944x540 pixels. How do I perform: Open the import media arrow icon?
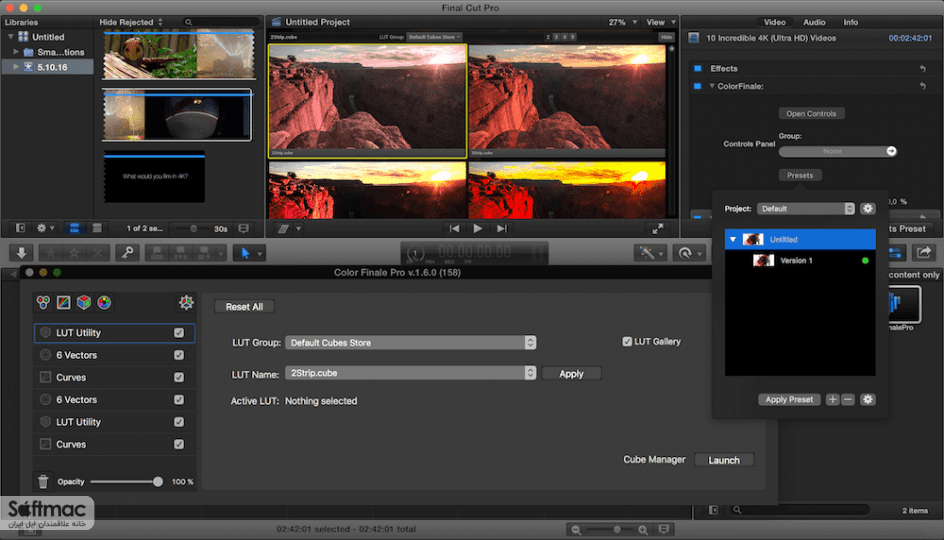point(21,253)
